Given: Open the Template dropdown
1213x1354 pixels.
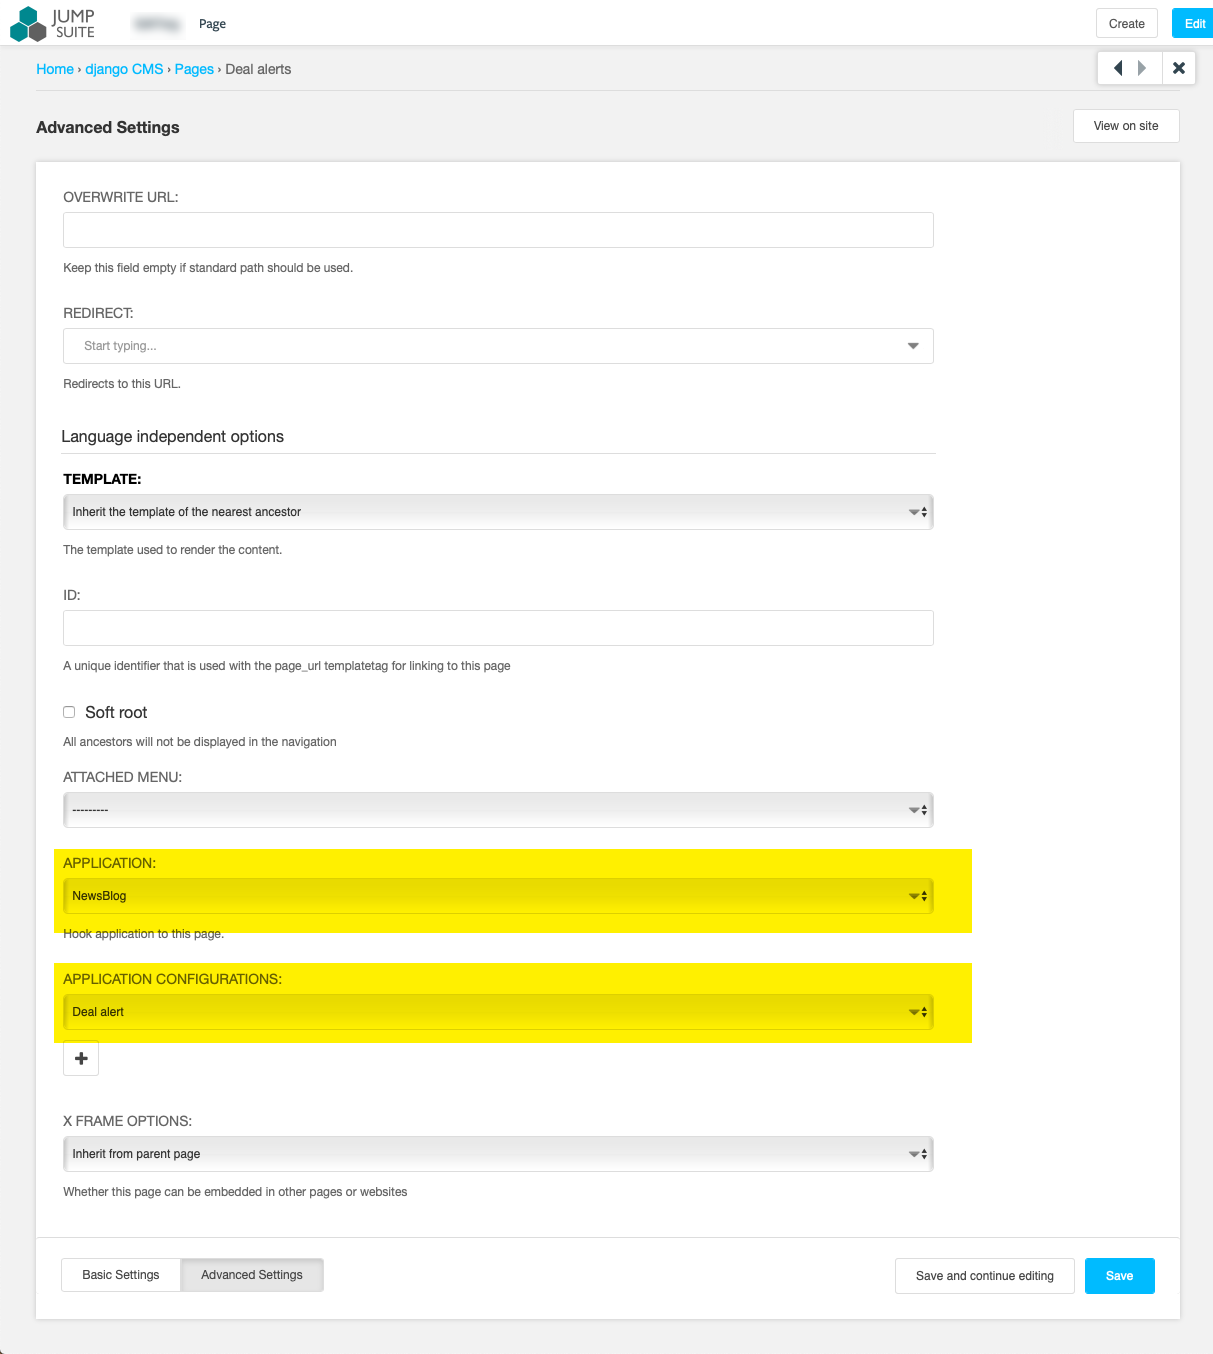Looking at the screenshot, I should [498, 512].
